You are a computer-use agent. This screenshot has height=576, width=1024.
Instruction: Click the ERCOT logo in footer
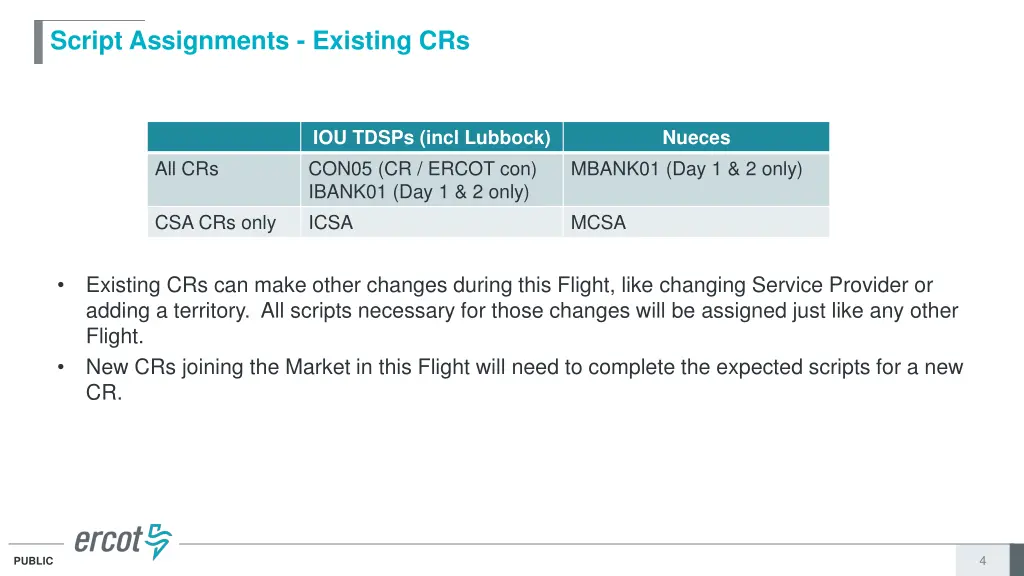point(123,541)
